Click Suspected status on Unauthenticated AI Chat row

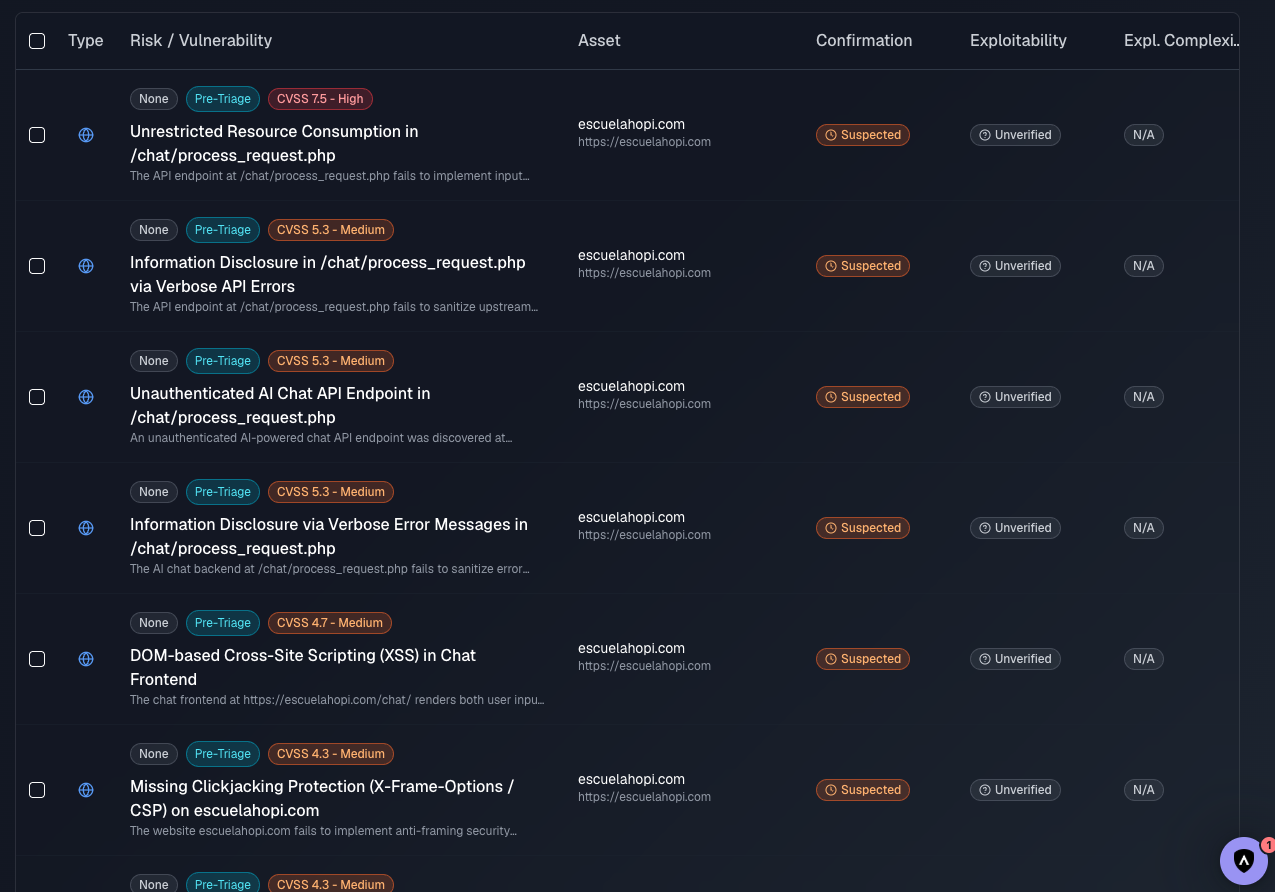[x=863, y=397]
